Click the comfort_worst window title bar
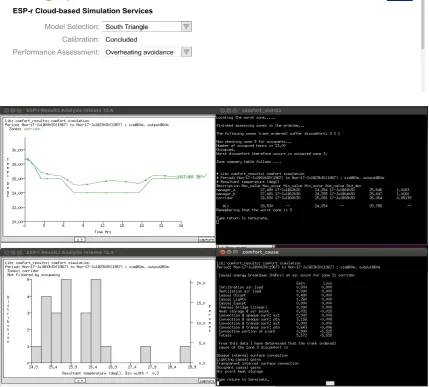The image size is (429, 387). click(x=322, y=110)
